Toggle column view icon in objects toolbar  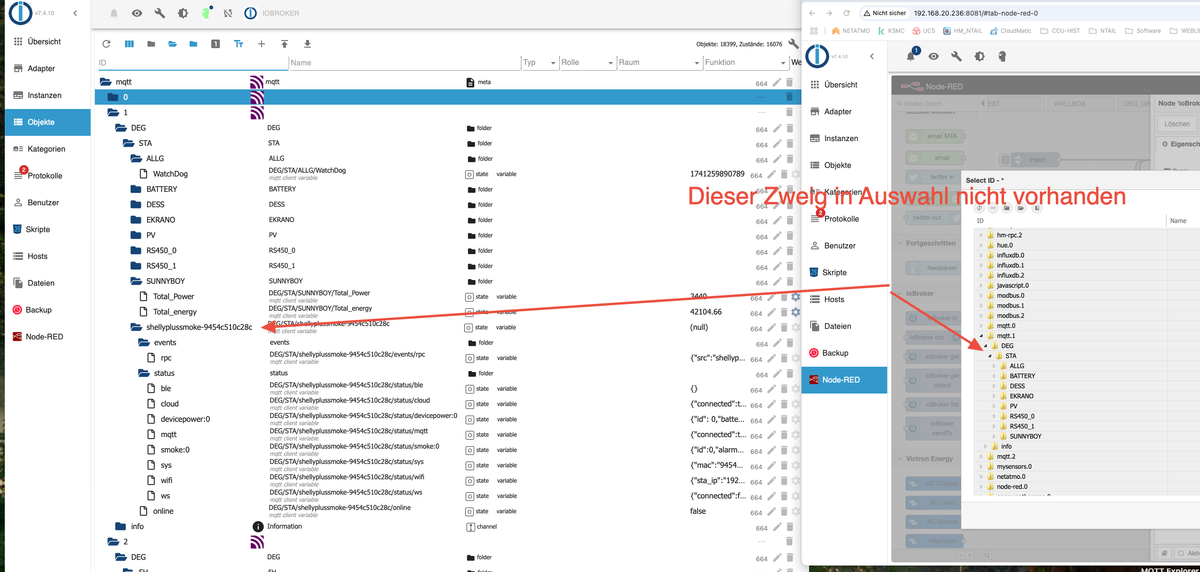coord(128,44)
